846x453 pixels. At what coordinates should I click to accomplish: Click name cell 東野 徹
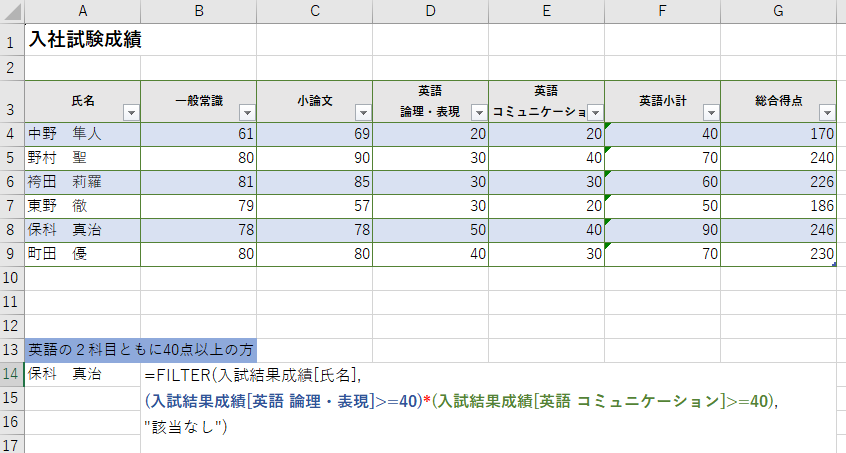83,206
